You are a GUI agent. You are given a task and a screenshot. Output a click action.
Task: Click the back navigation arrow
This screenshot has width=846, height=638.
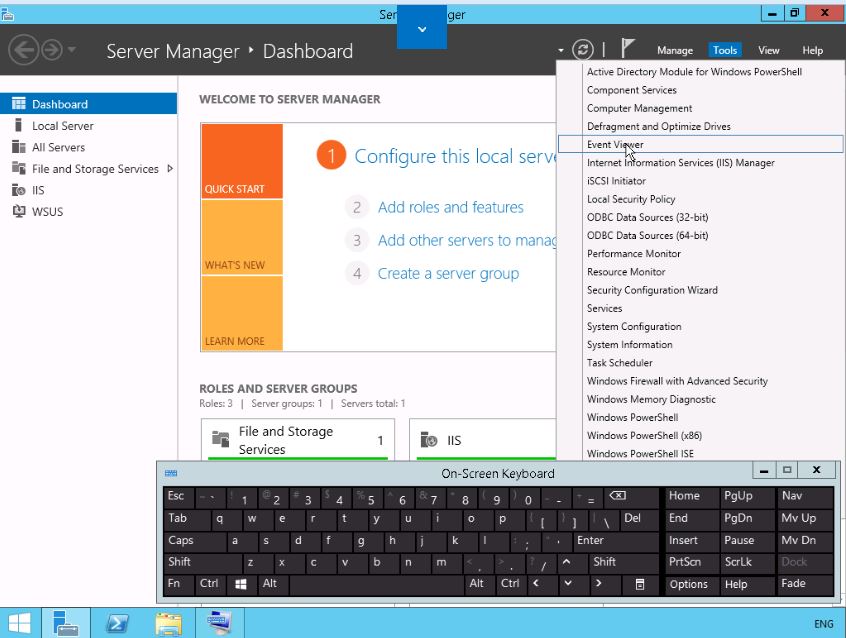click(24, 50)
